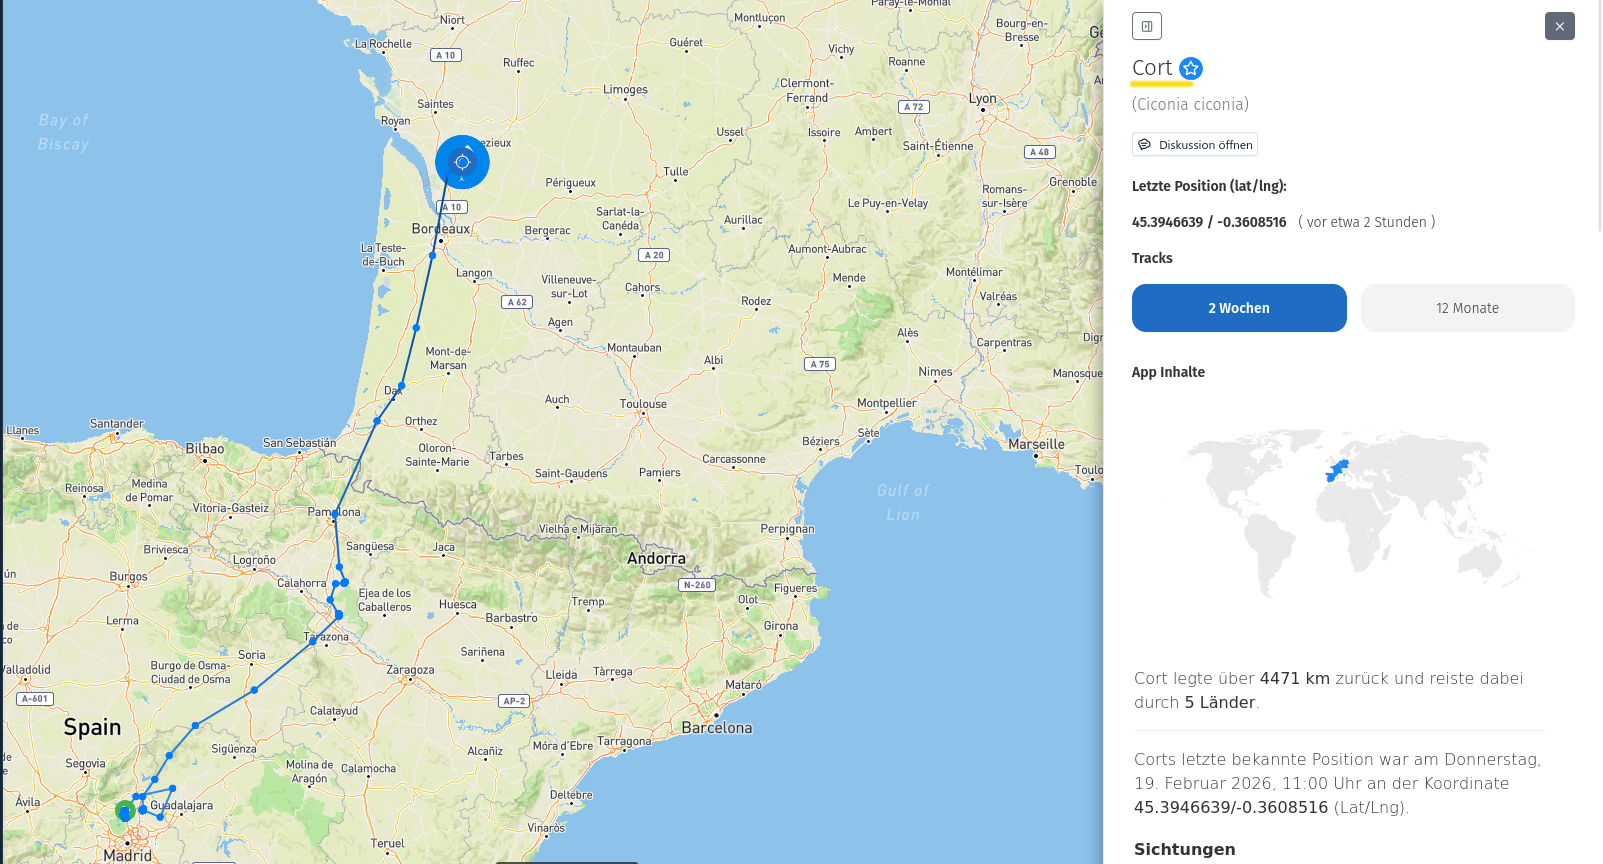Click the Toulouse city label on the map
The width and height of the screenshot is (1603, 864).
click(x=643, y=404)
